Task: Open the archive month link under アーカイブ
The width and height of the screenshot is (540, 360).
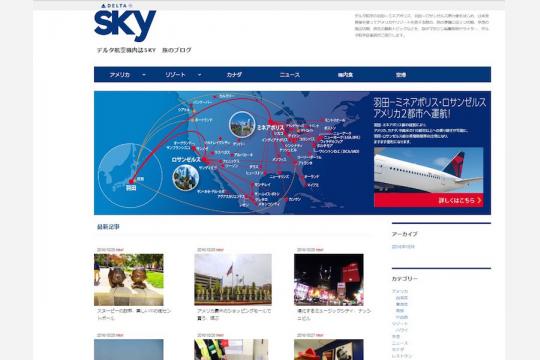Action: coord(403,247)
